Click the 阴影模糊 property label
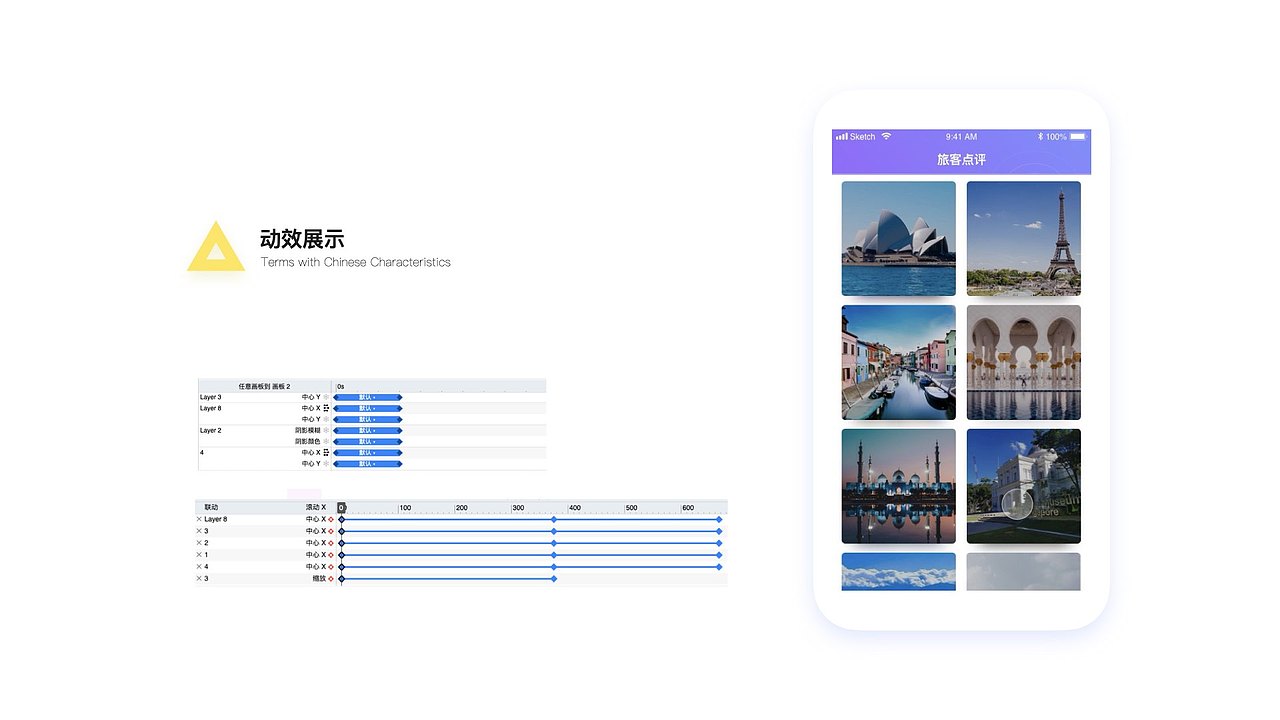 click(x=307, y=430)
